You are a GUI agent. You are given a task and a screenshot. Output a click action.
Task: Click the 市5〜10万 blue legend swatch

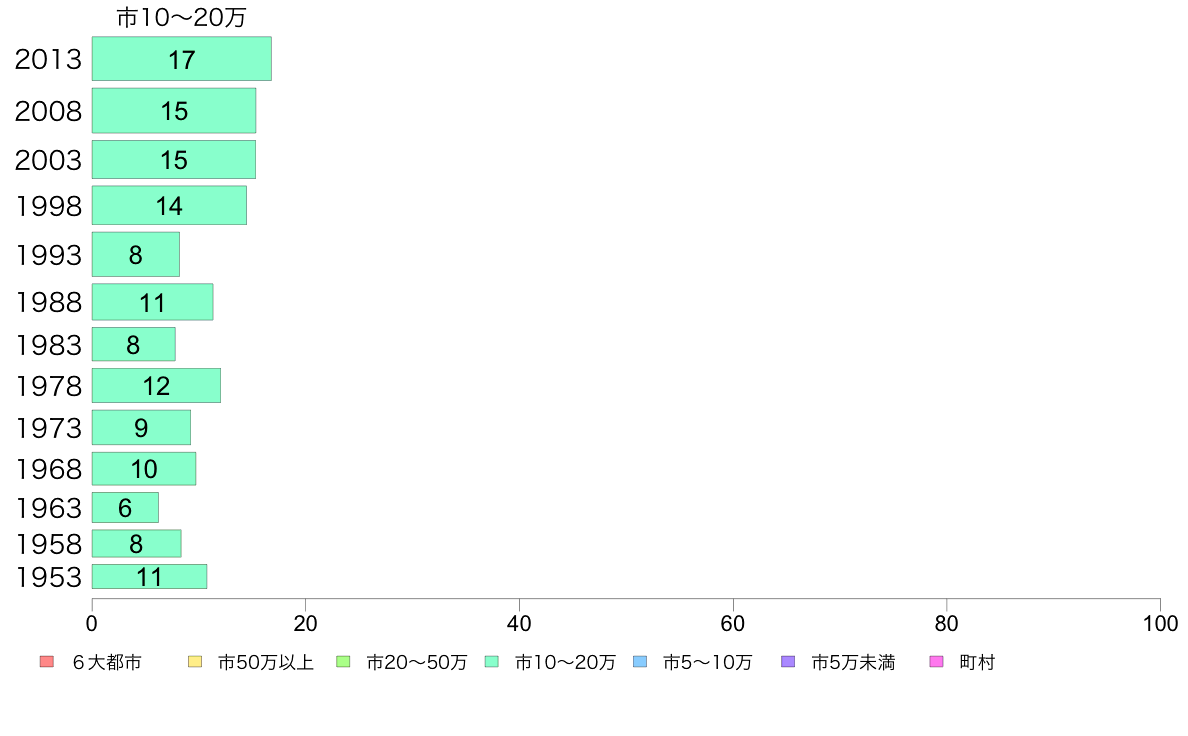(640, 662)
